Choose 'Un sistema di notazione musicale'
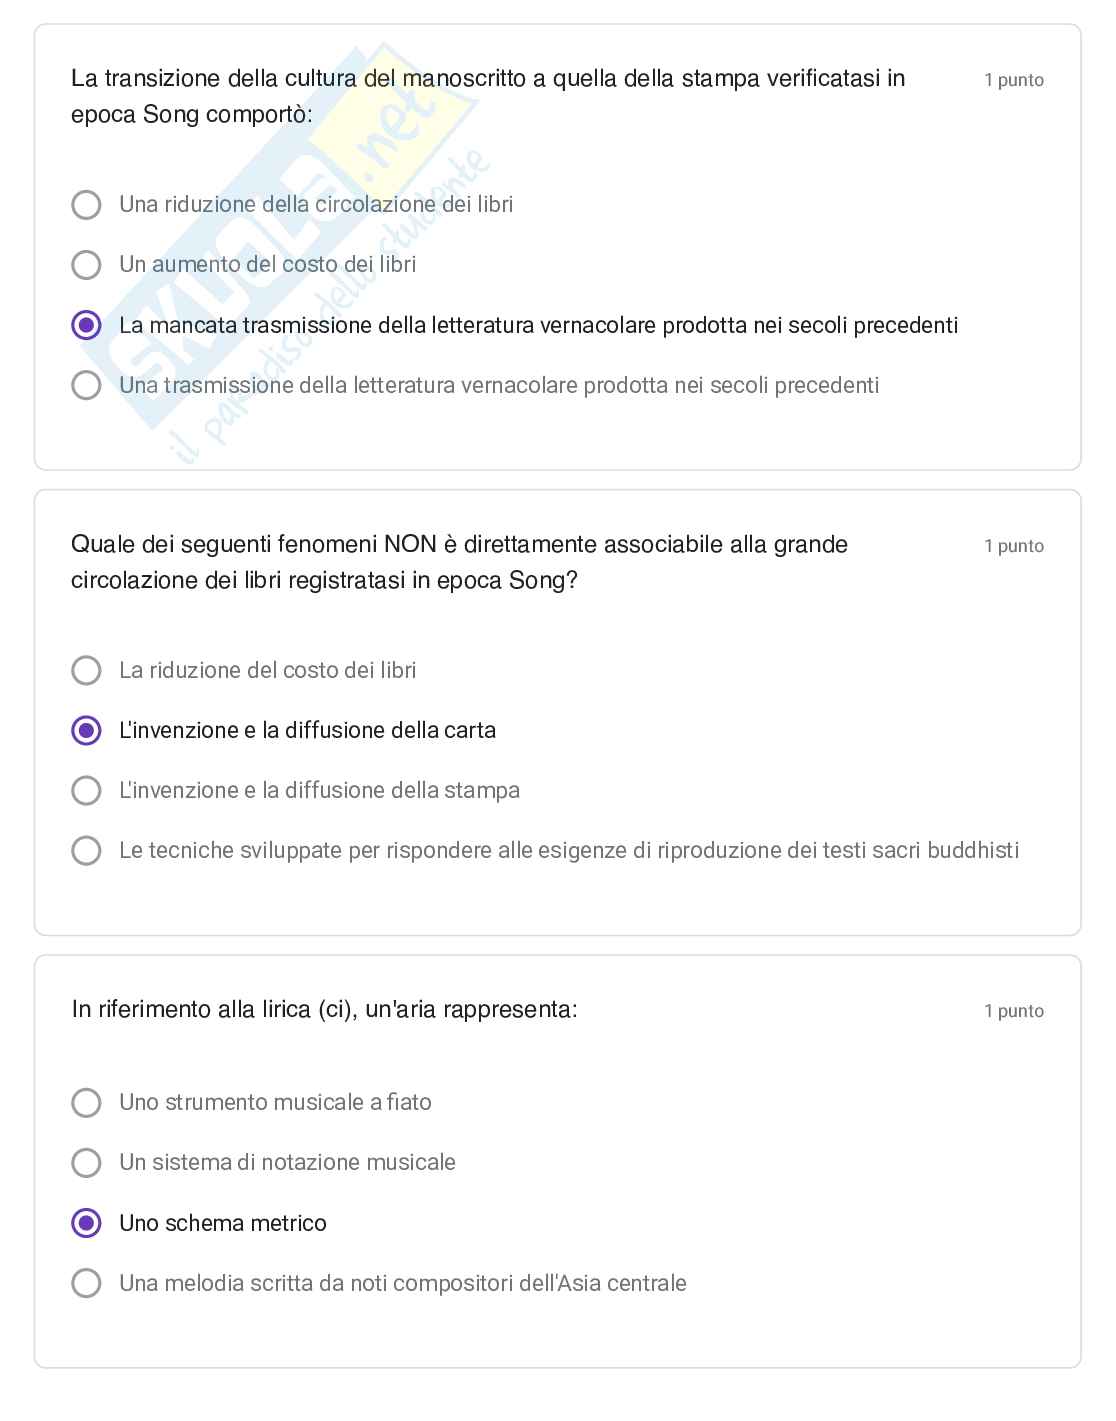This screenshot has width=1116, height=1421. point(87,1162)
